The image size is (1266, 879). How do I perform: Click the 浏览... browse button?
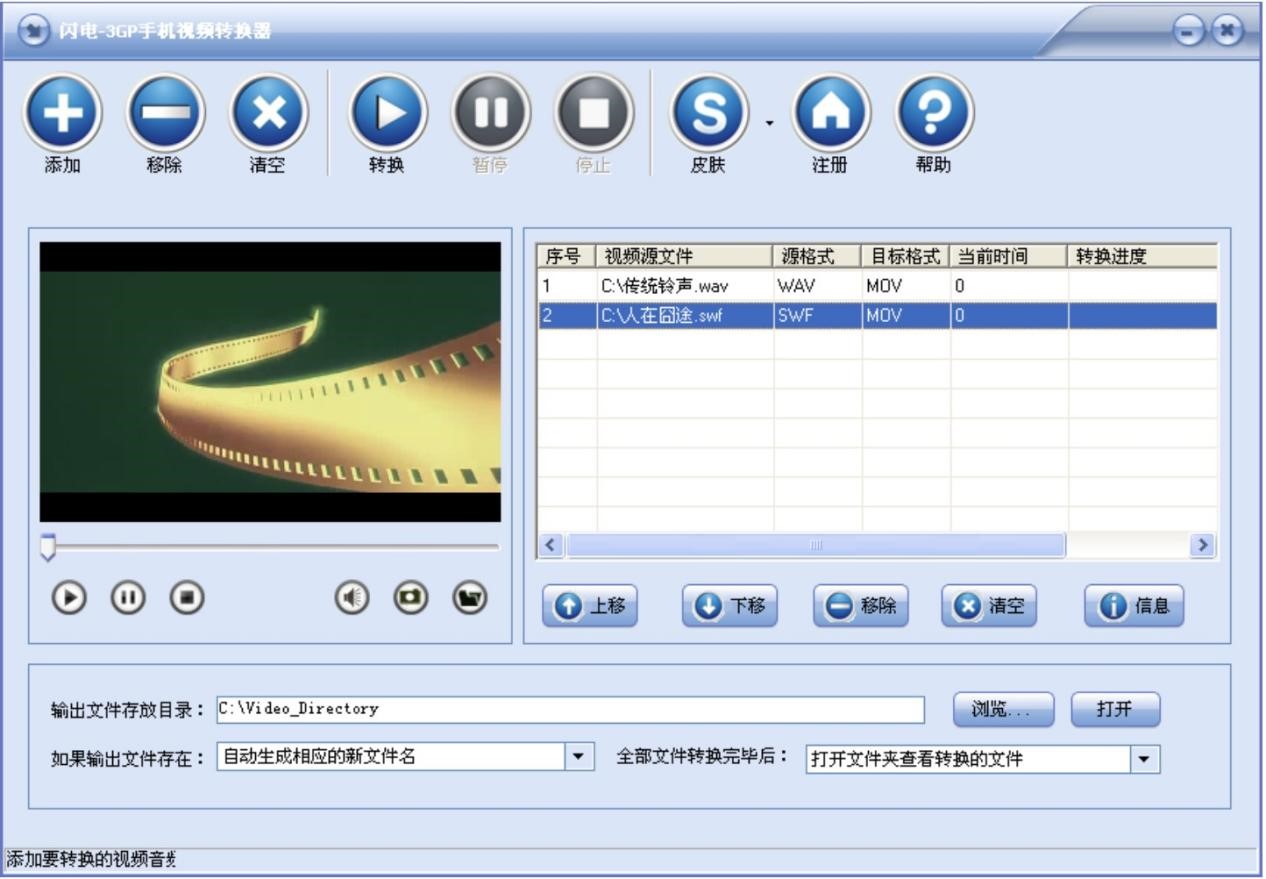[1003, 709]
